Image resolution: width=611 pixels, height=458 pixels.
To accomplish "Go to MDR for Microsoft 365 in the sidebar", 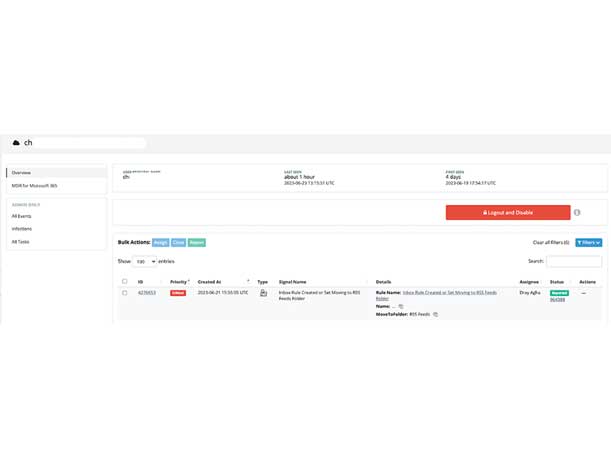I will pyautogui.click(x=35, y=186).
